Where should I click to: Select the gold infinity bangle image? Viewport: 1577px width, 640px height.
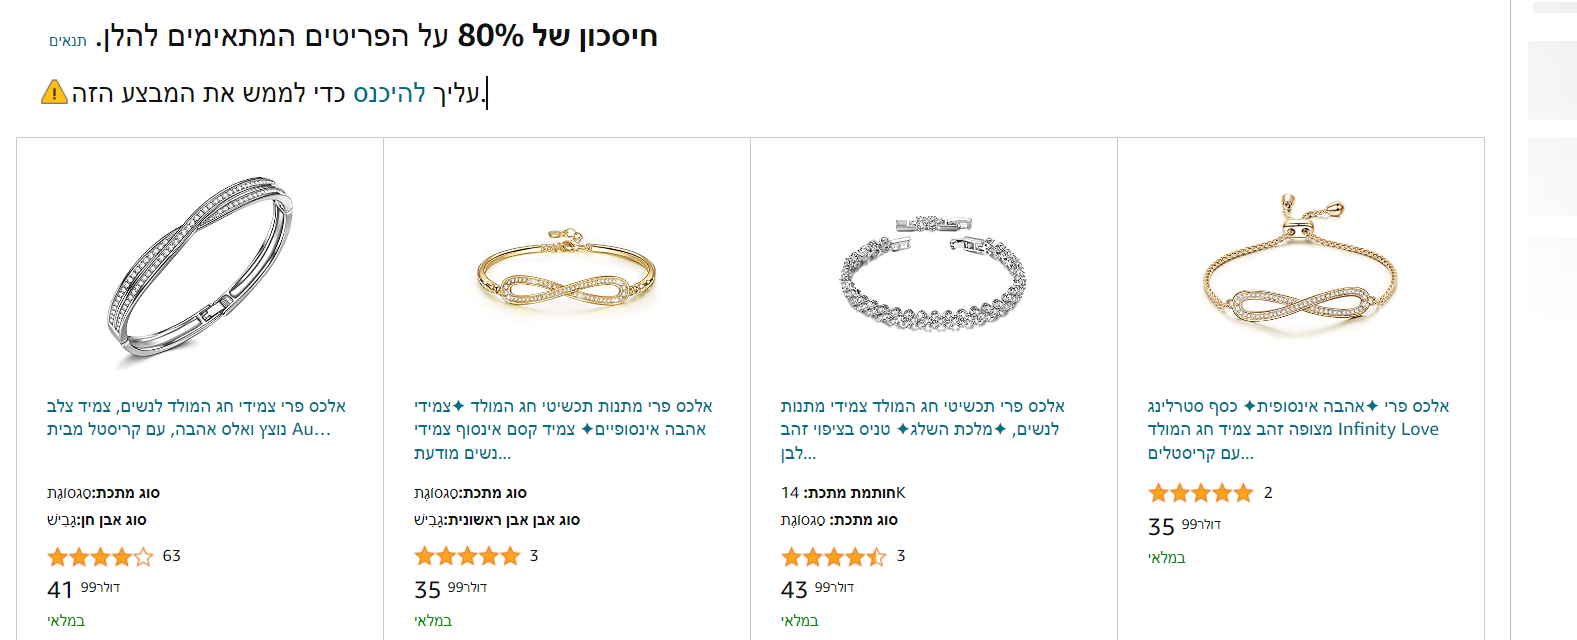566,271
